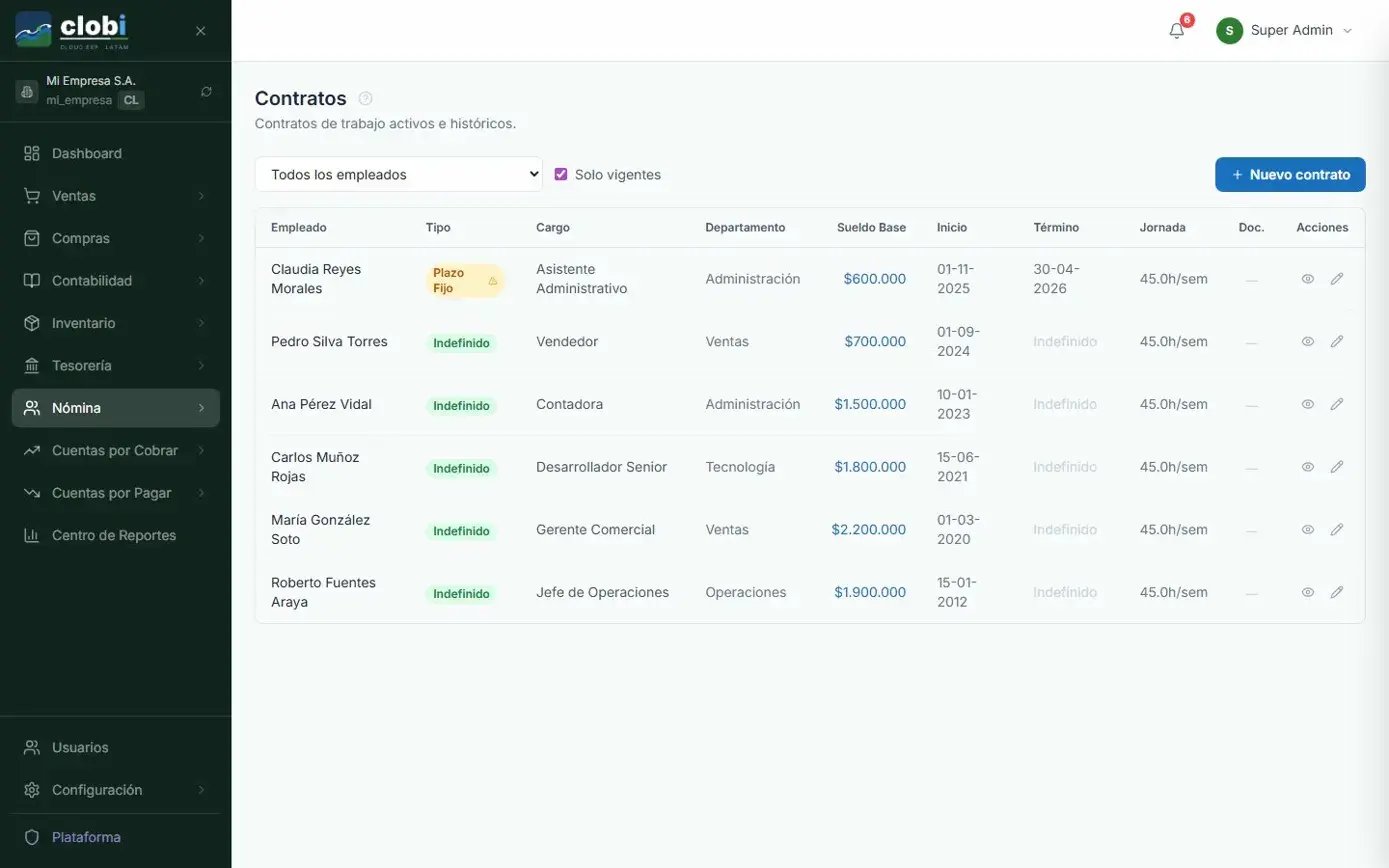Screen dimensions: 1389x868
Task: Click the Nuevo contrato button
Action: coord(1289,174)
